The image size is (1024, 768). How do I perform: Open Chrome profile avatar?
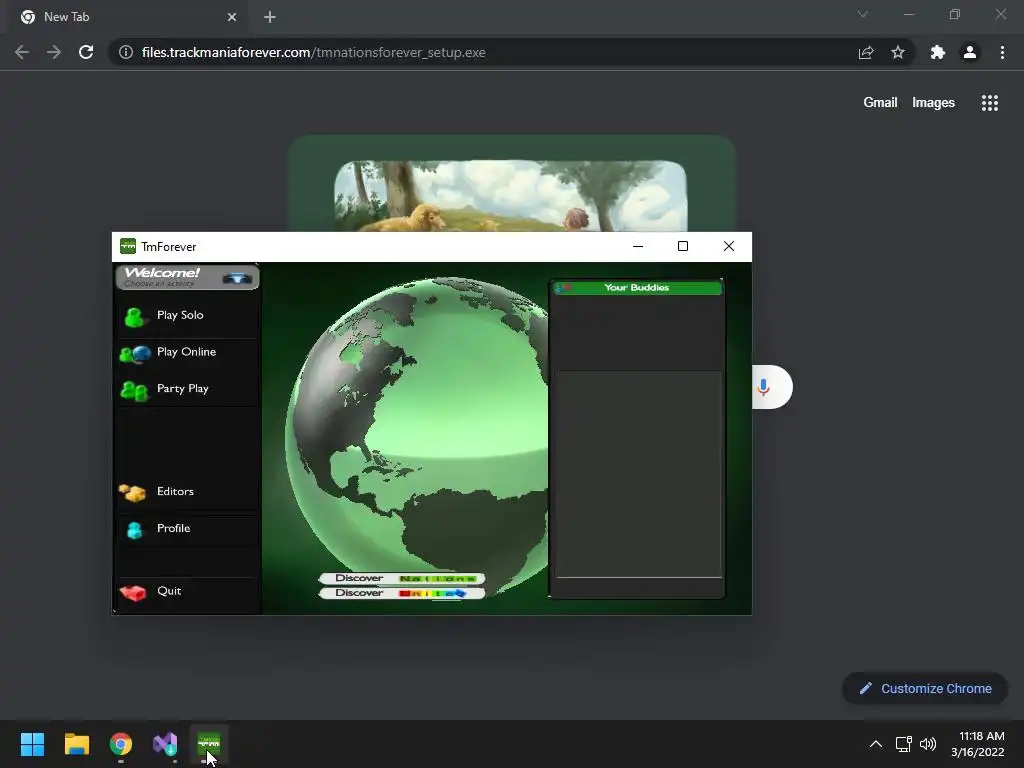970,52
